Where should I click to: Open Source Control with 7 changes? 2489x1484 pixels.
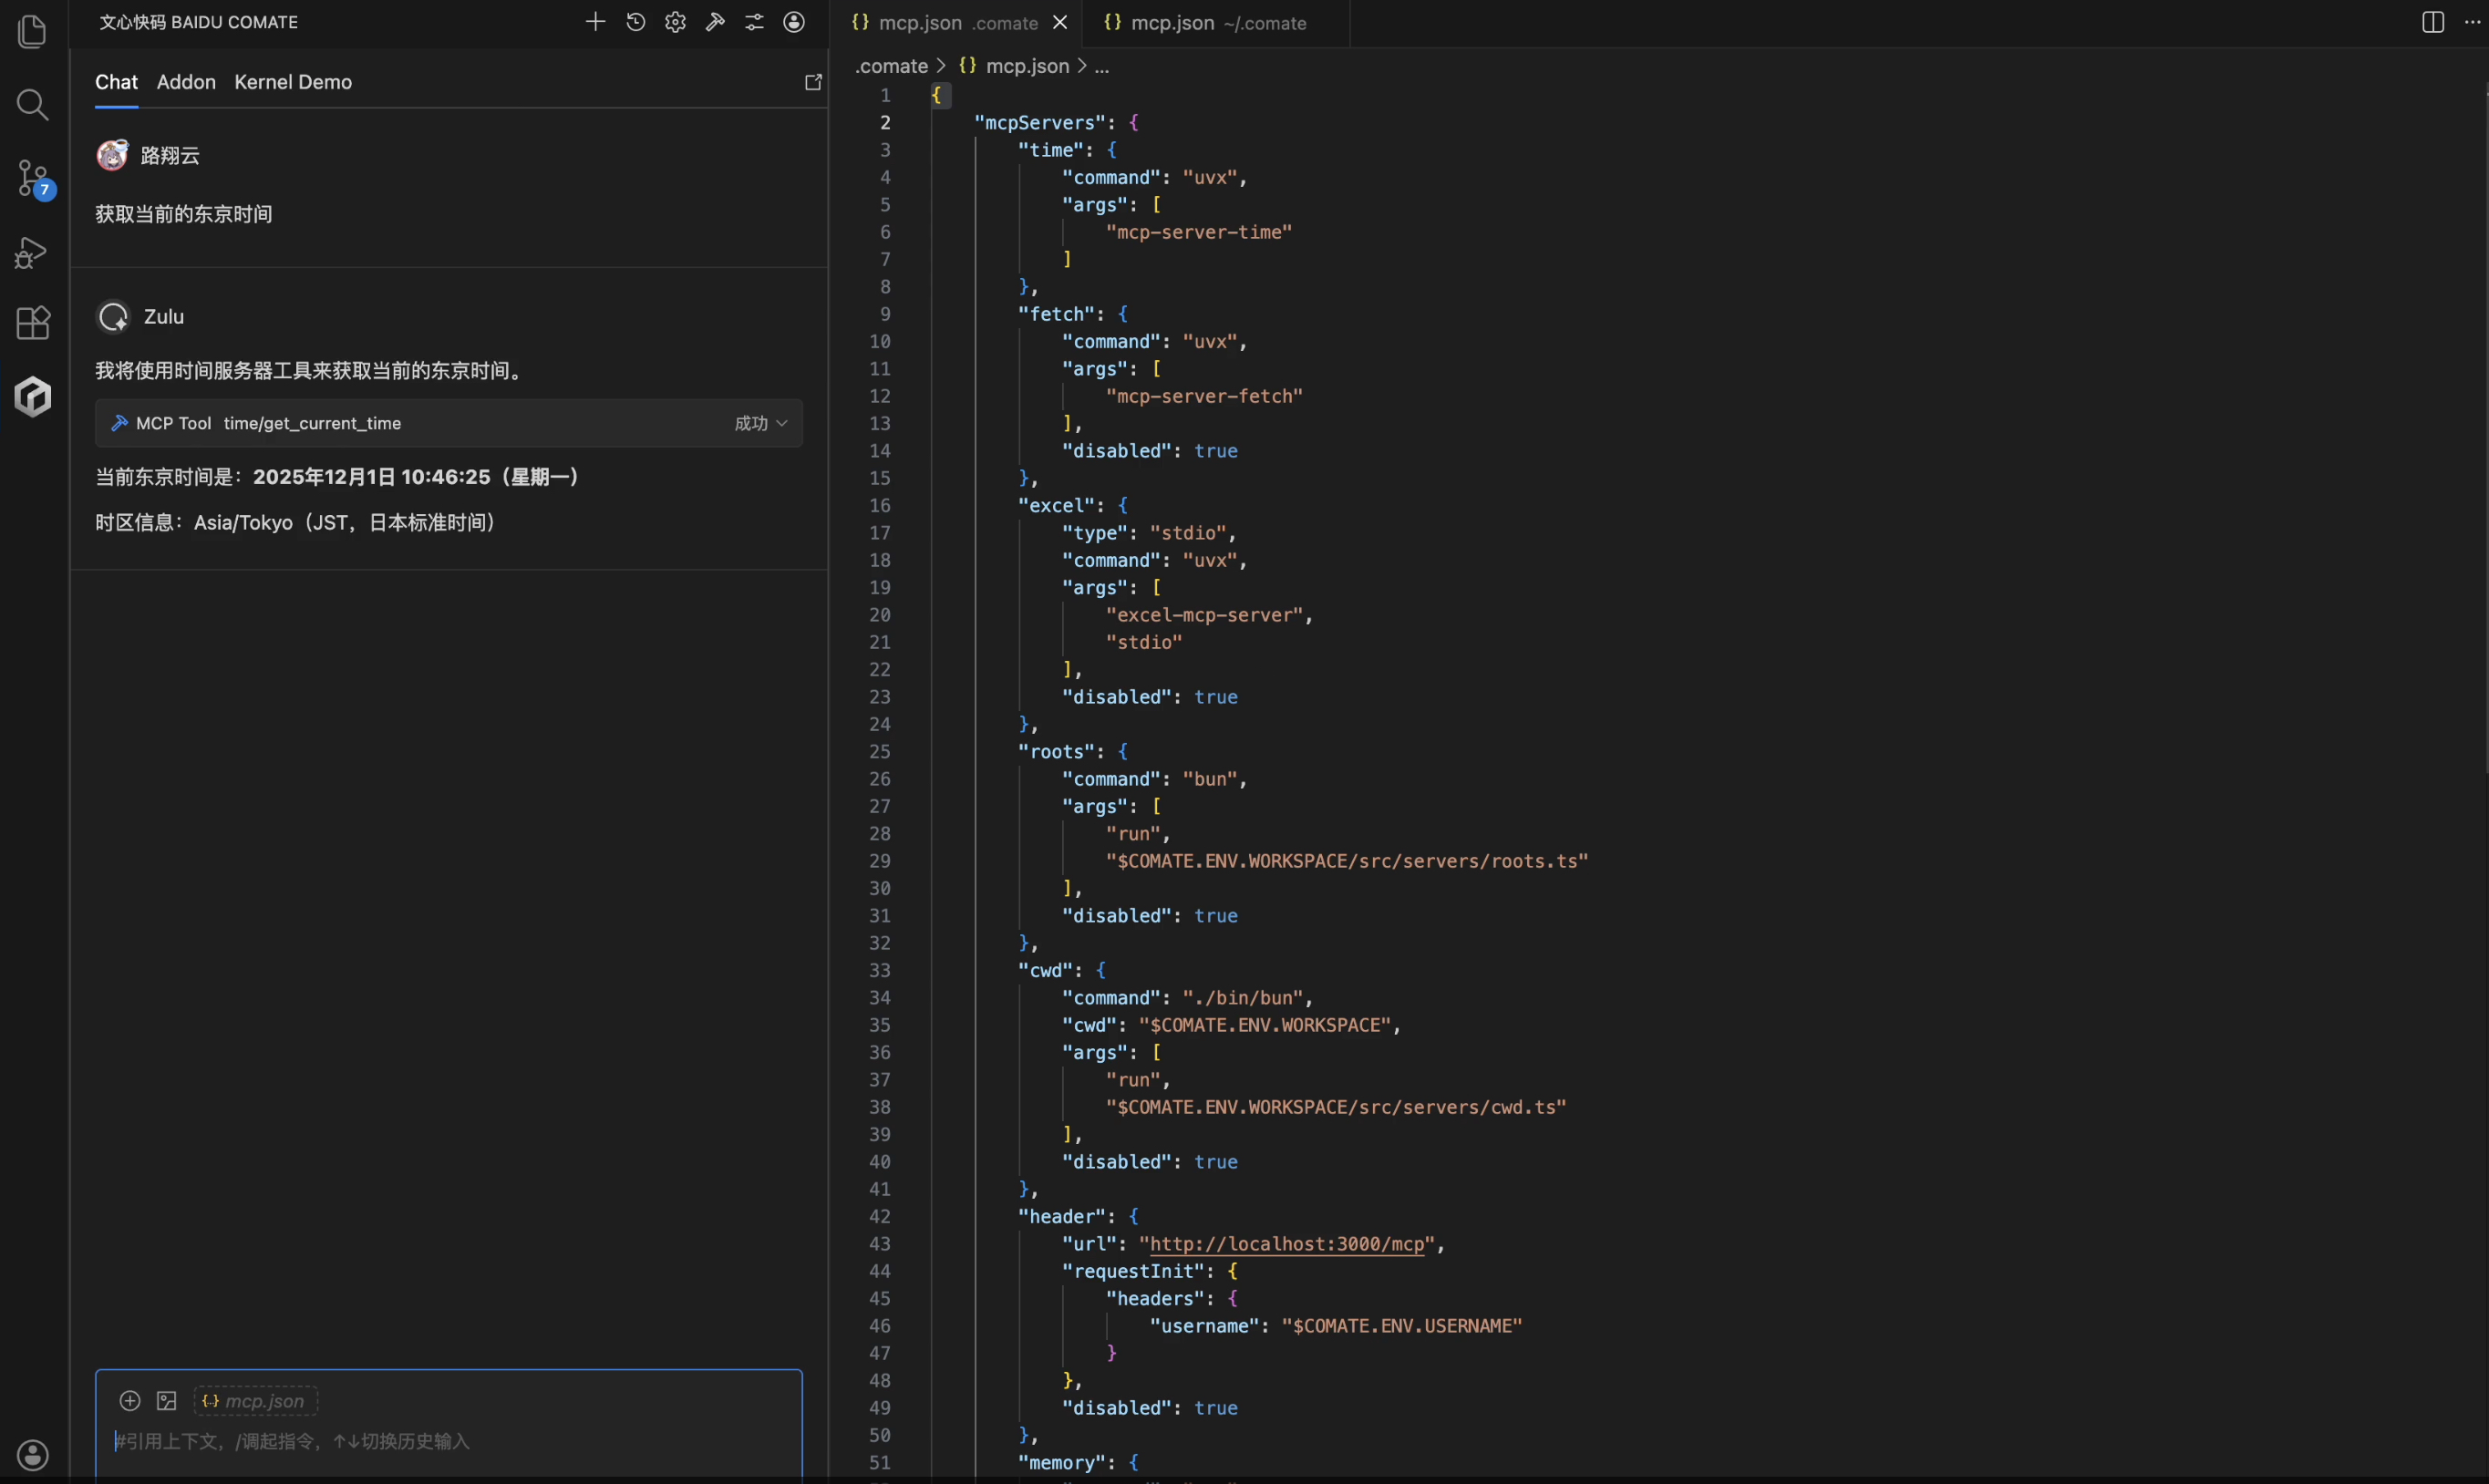pyautogui.click(x=33, y=180)
